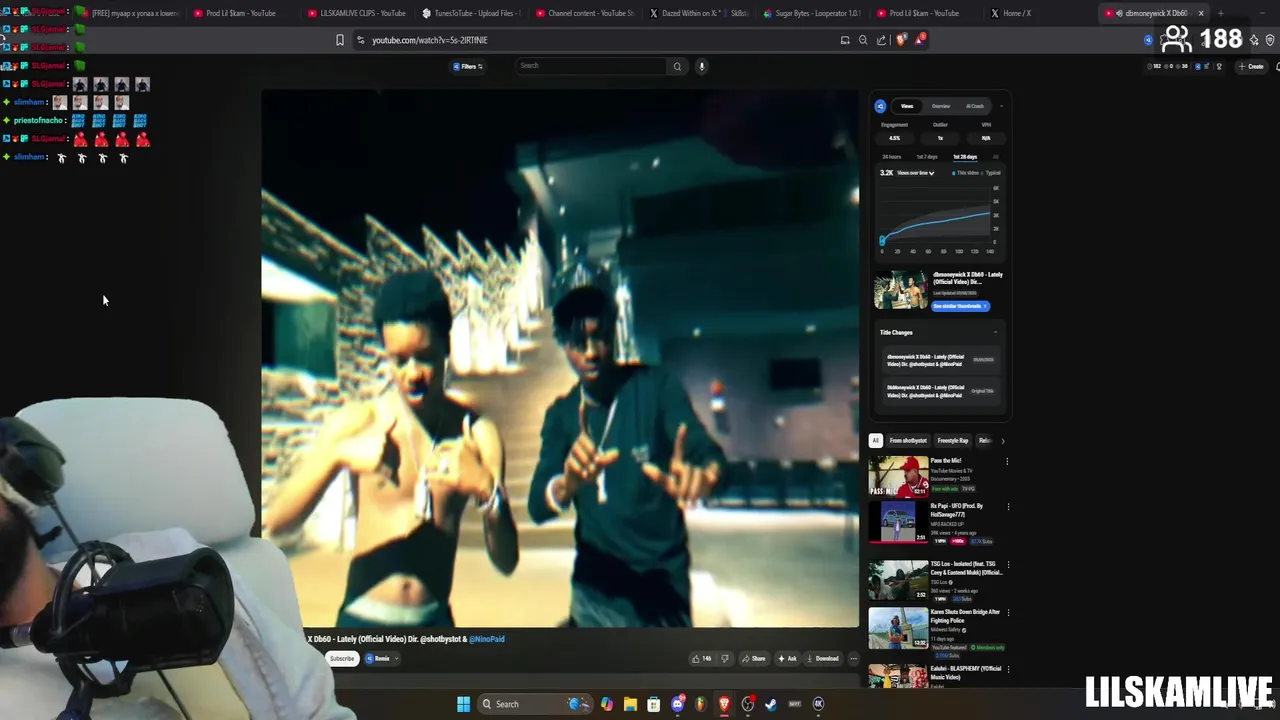Choose the 24 hours range
This screenshot has height=720, width=1280.
(891, 157)
